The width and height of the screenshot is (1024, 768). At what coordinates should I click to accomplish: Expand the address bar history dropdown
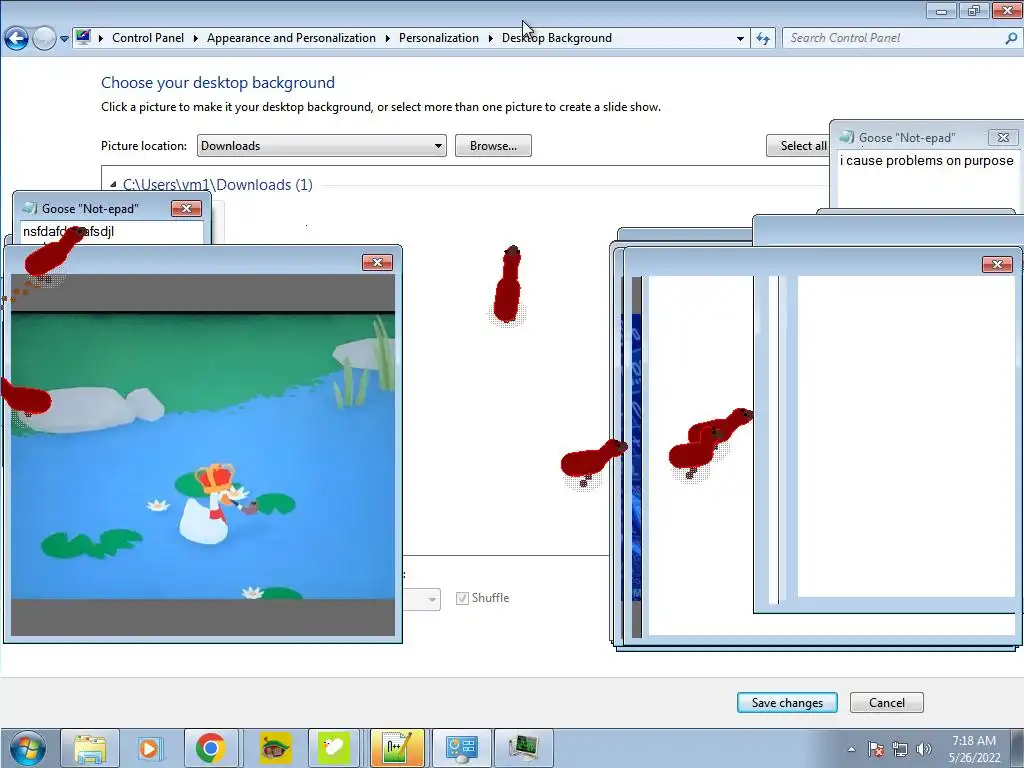[x=740, y=39]
